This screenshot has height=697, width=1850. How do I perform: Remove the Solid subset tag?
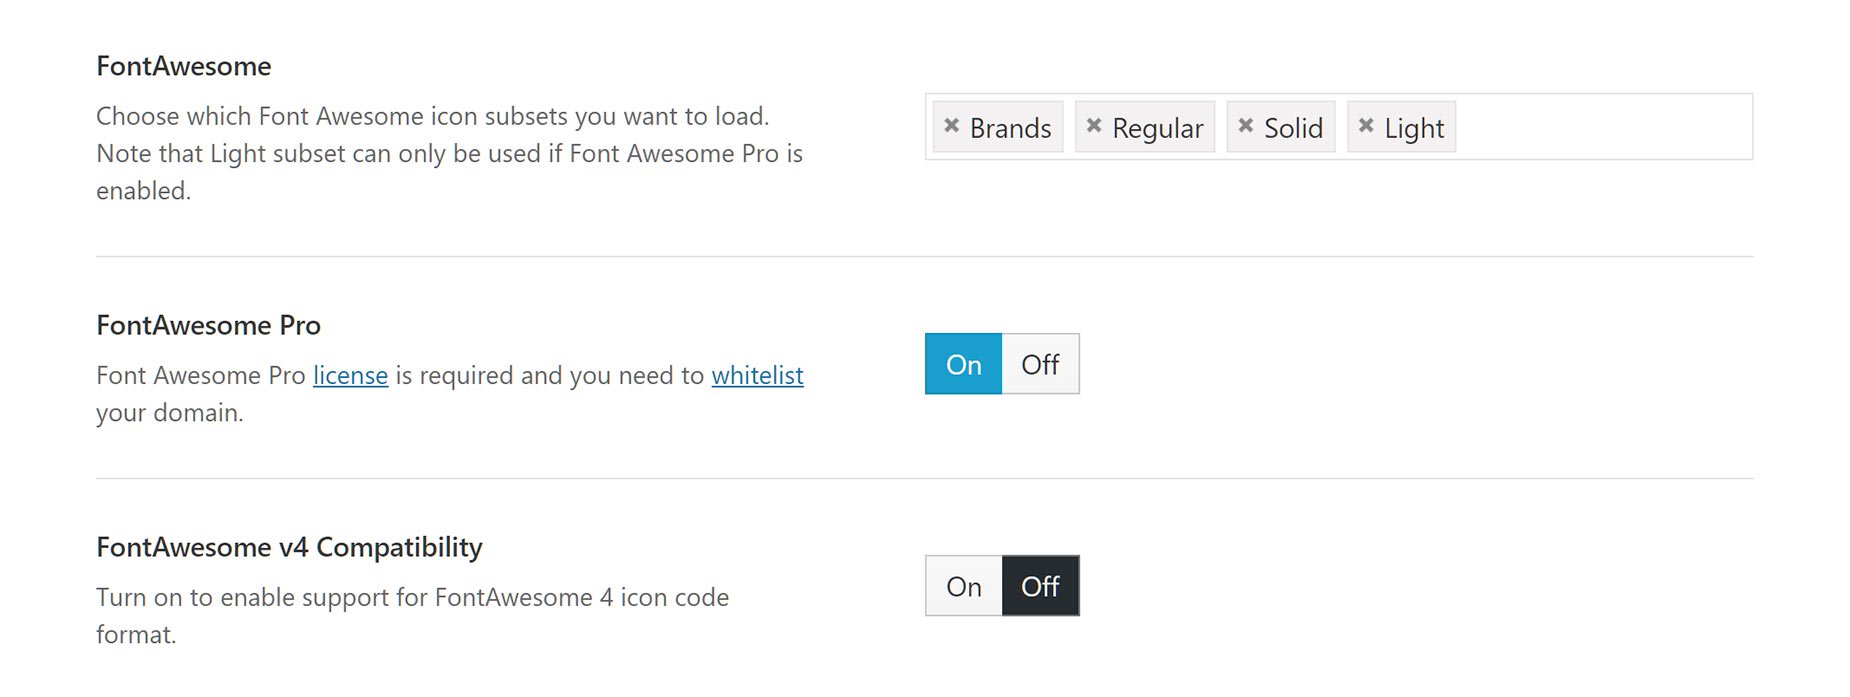[x=1245, y=126]
